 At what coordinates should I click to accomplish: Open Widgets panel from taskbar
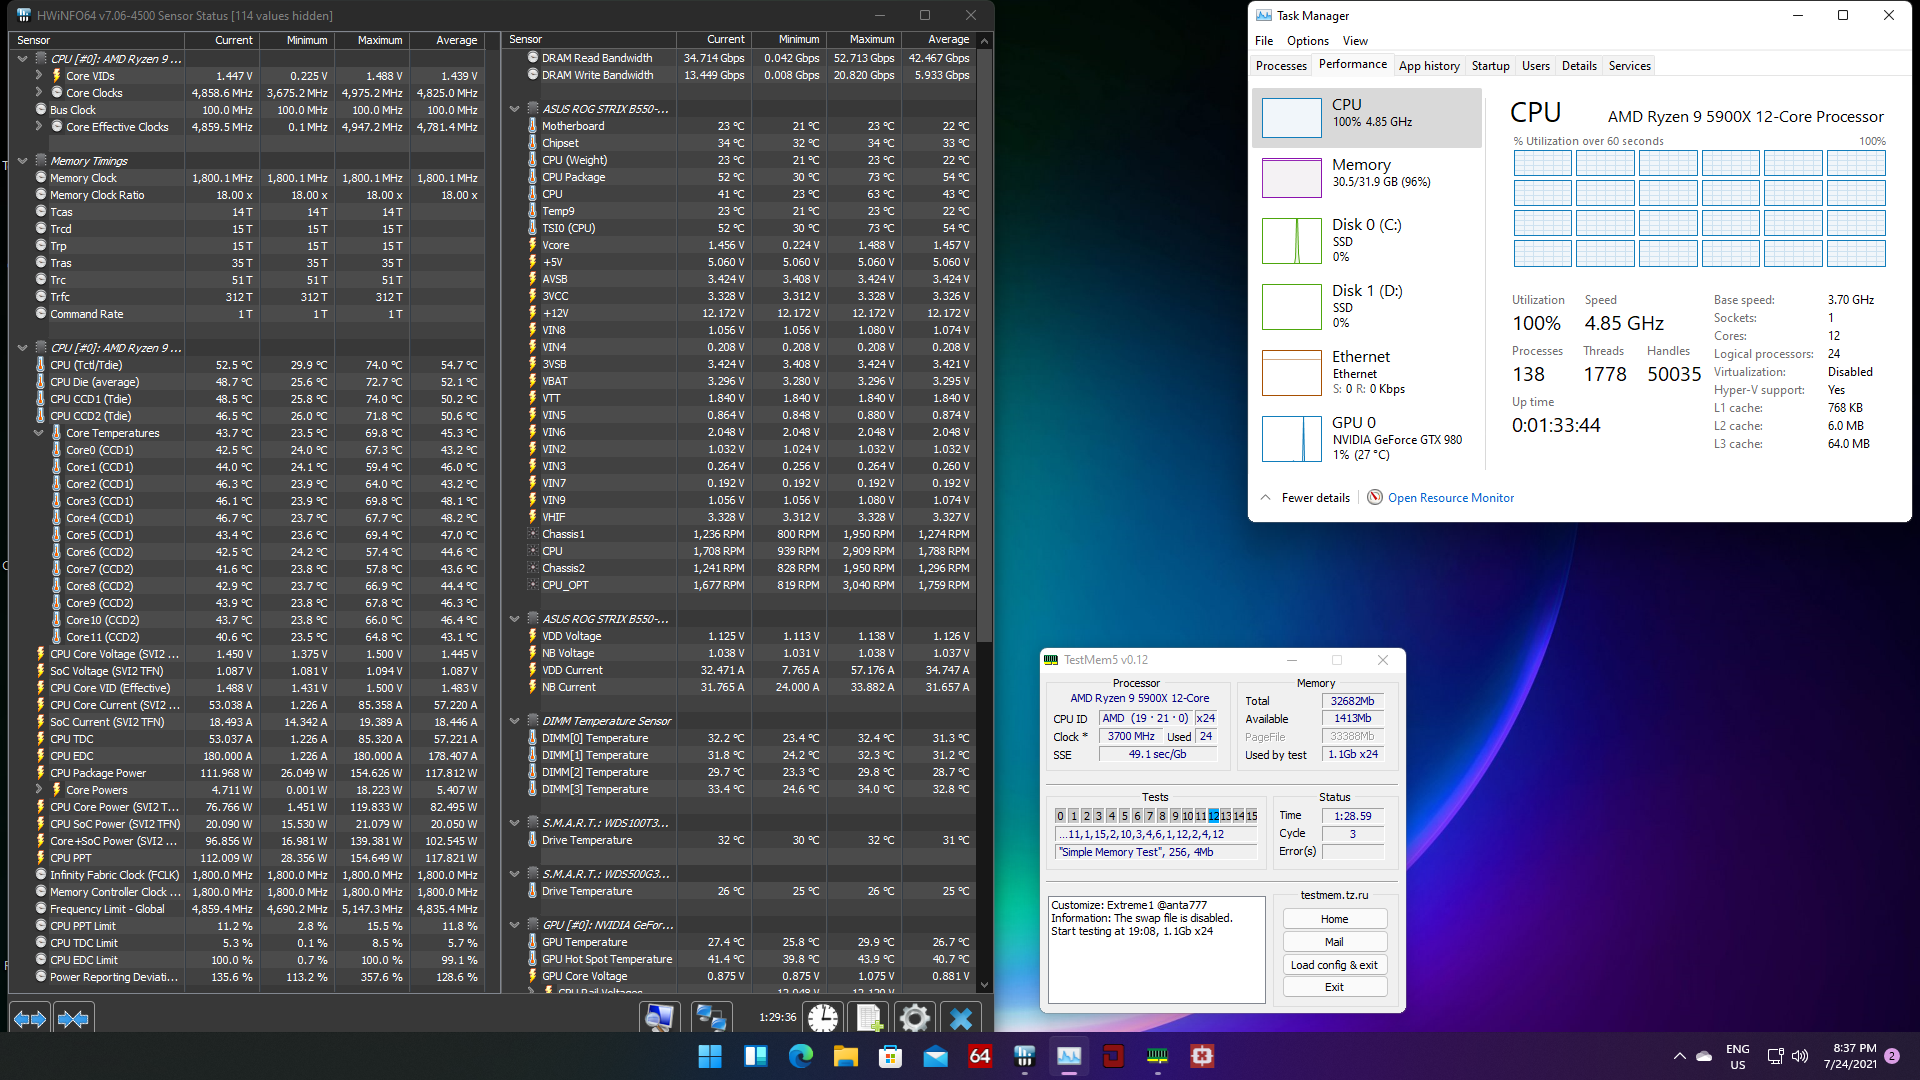point(755,1056)
